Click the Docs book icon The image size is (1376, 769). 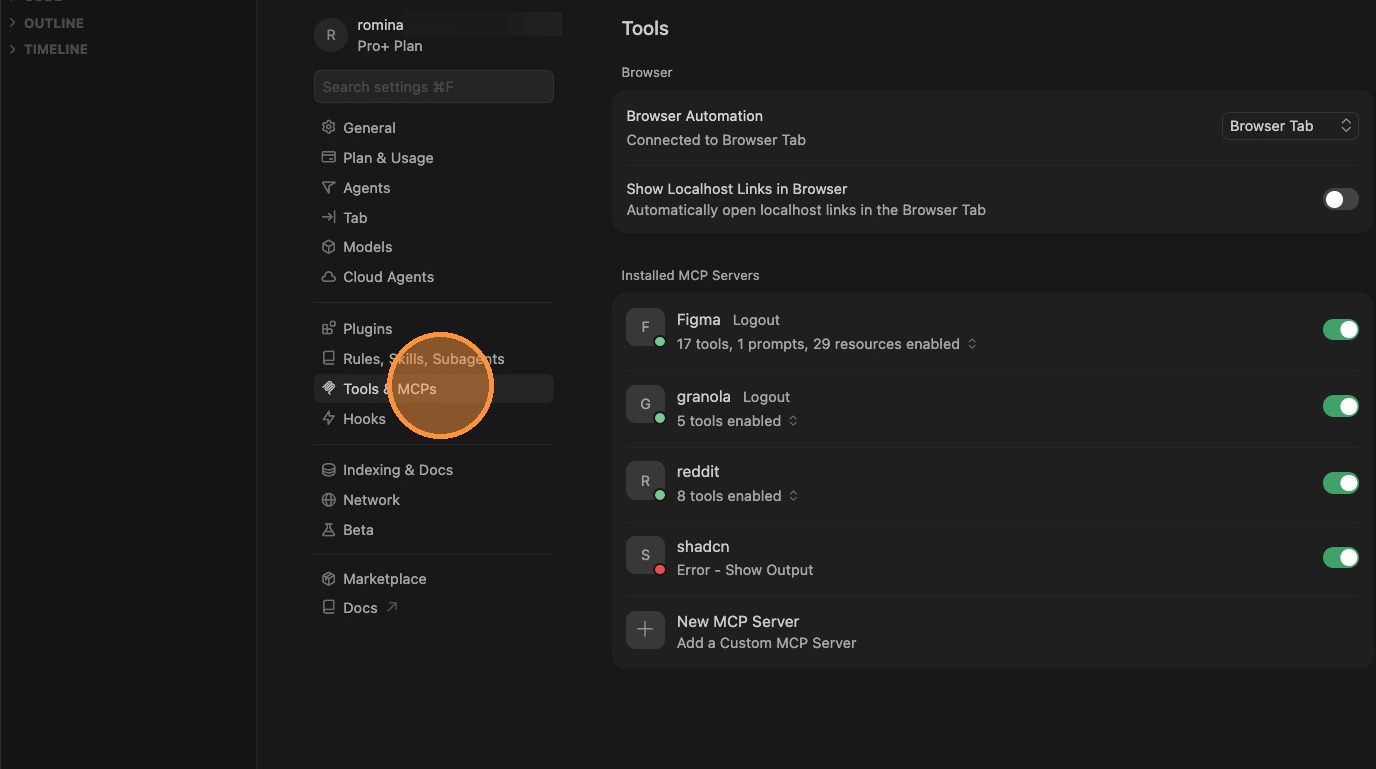pyautogui.click(x=328, y=607)
